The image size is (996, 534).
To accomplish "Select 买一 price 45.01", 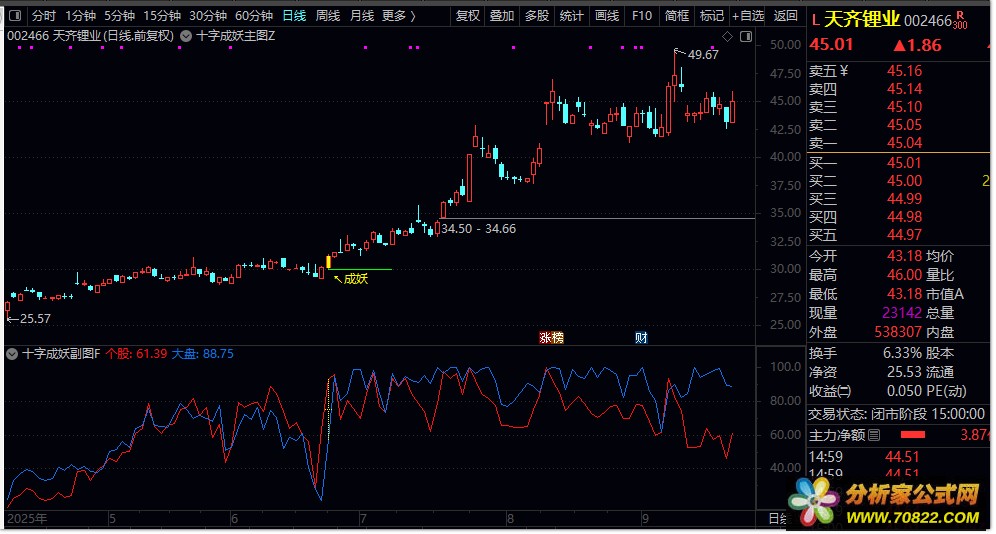I will click(904, 163).
